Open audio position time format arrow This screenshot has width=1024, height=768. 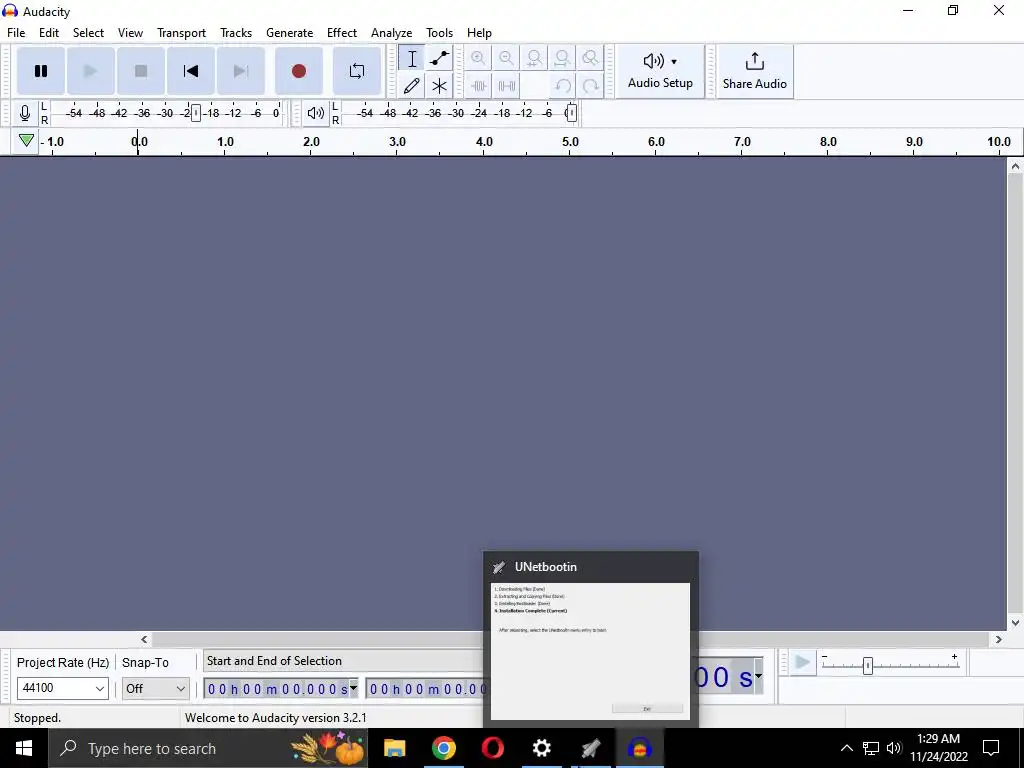[758, 675]
